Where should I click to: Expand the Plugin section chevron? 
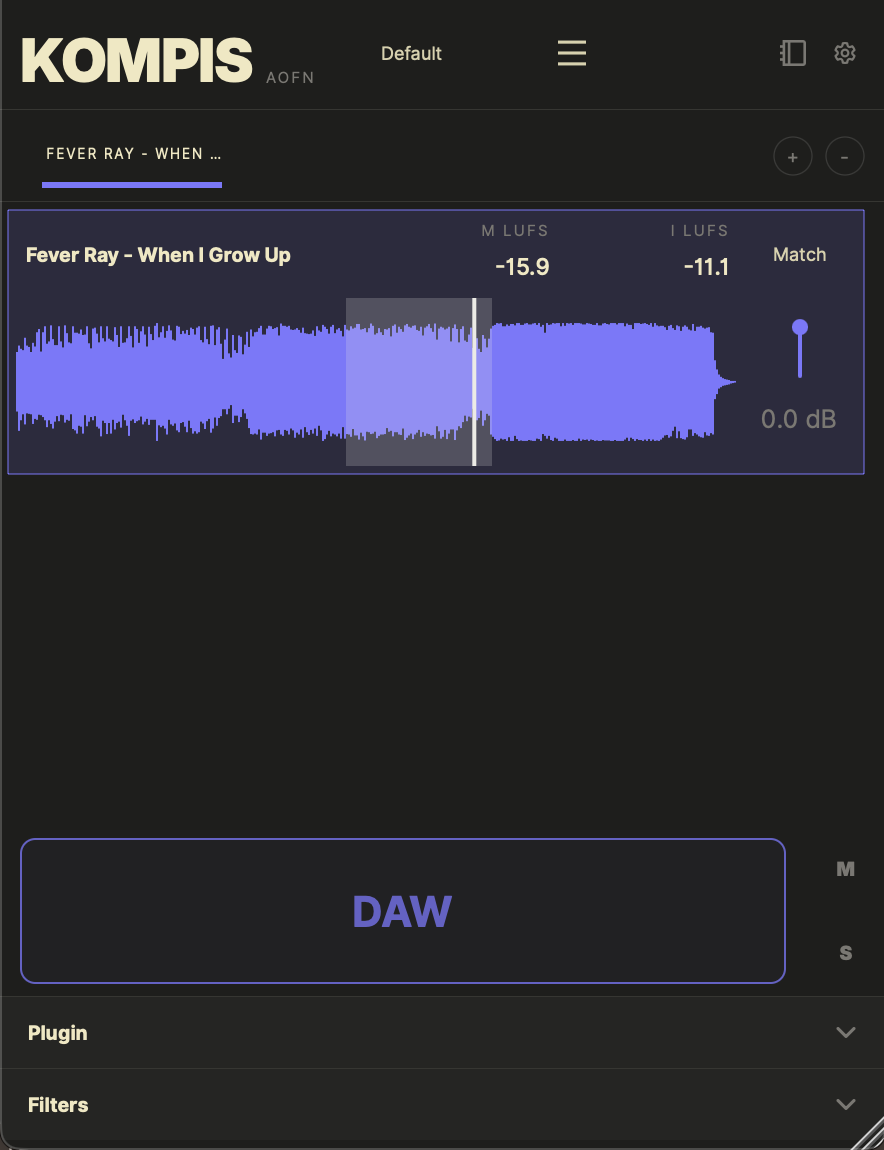846,1032
